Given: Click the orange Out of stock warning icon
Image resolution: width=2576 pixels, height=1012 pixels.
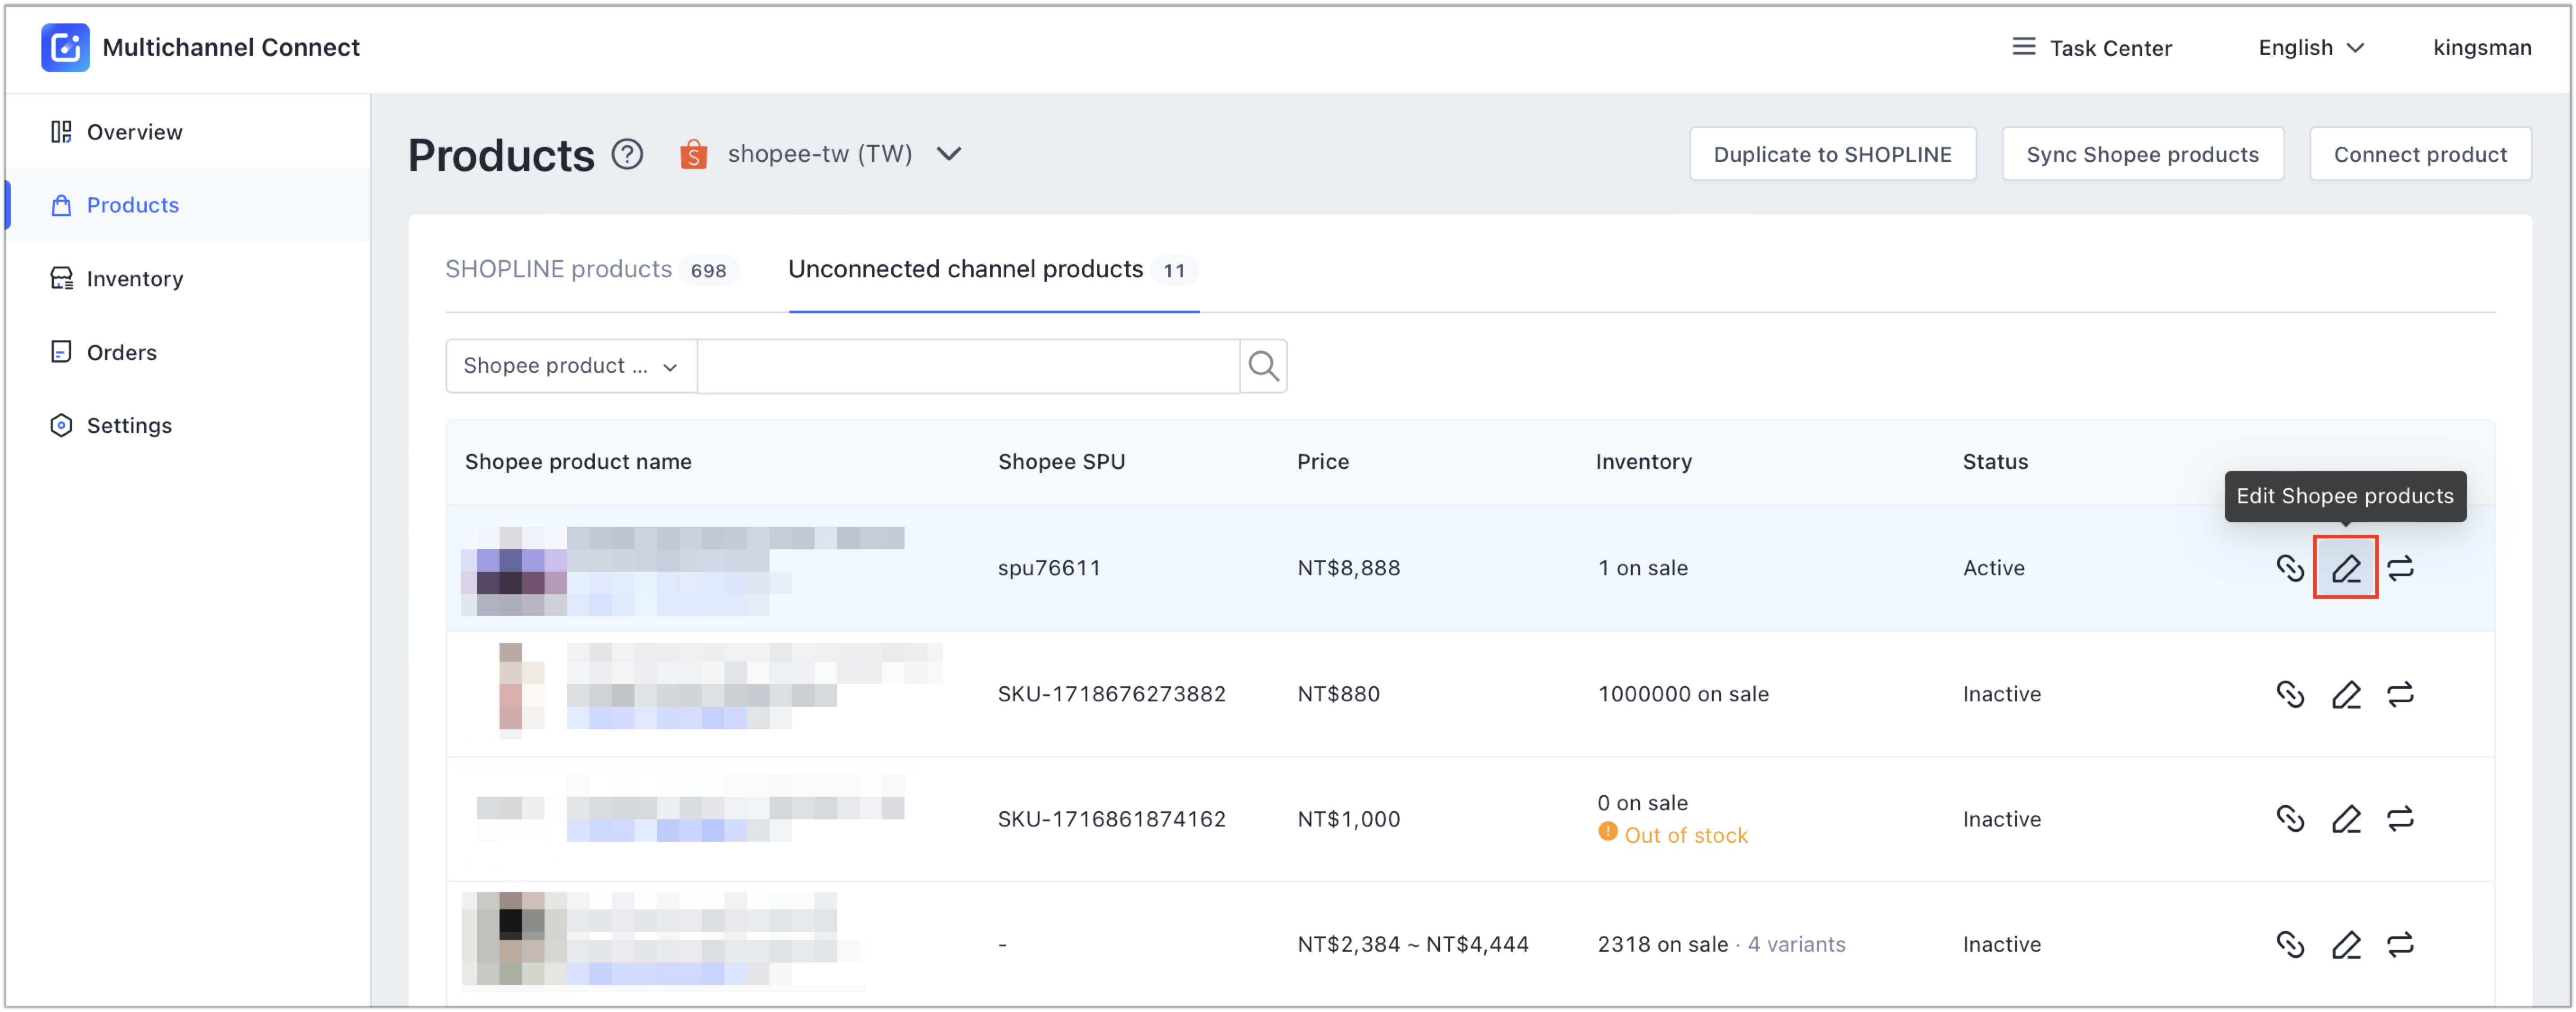Looking at the screenshot, I should (1607, 832).
